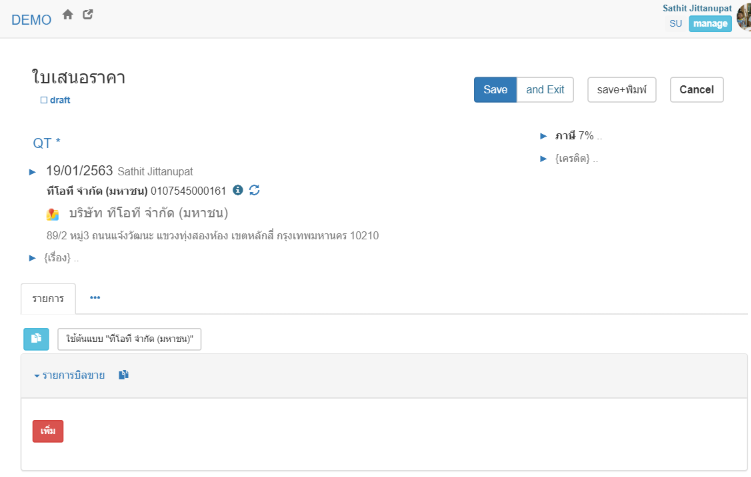Open the map icon beside company name
Viewport: 751px width, 477px height.
pyautogui.click(x=53, y=214)
